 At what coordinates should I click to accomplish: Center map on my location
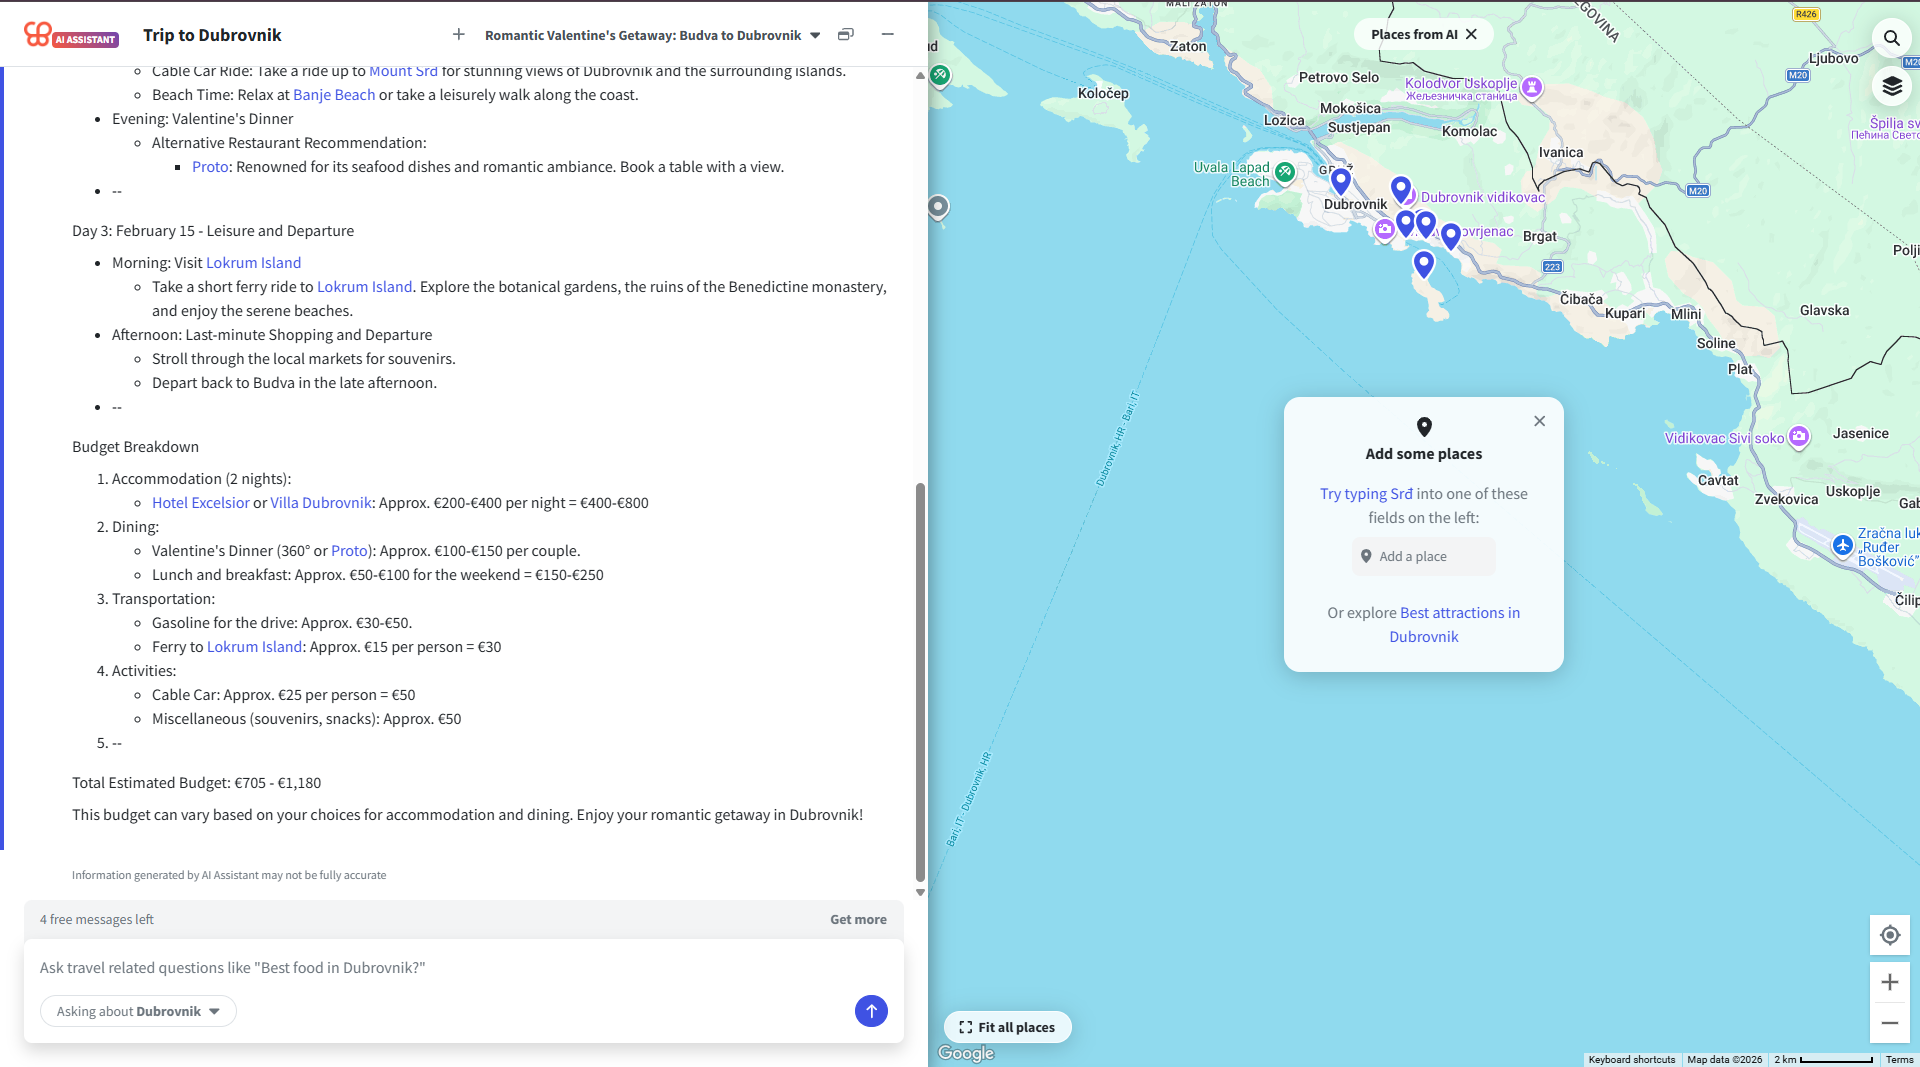1889,935
